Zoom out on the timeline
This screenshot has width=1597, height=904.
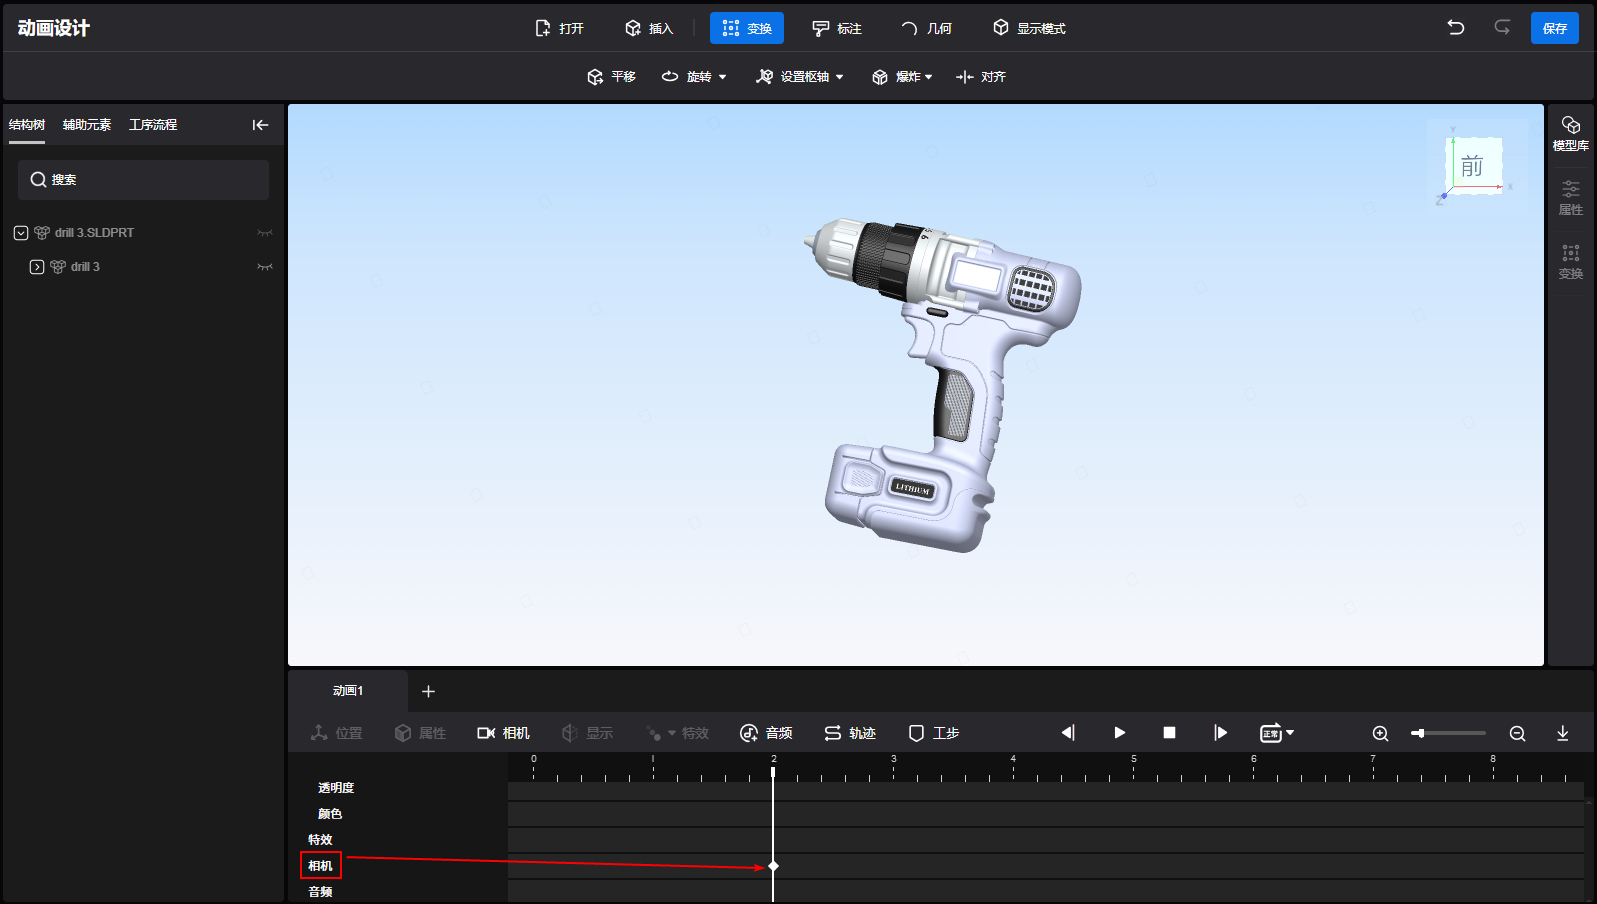[x=1517, y=733]
